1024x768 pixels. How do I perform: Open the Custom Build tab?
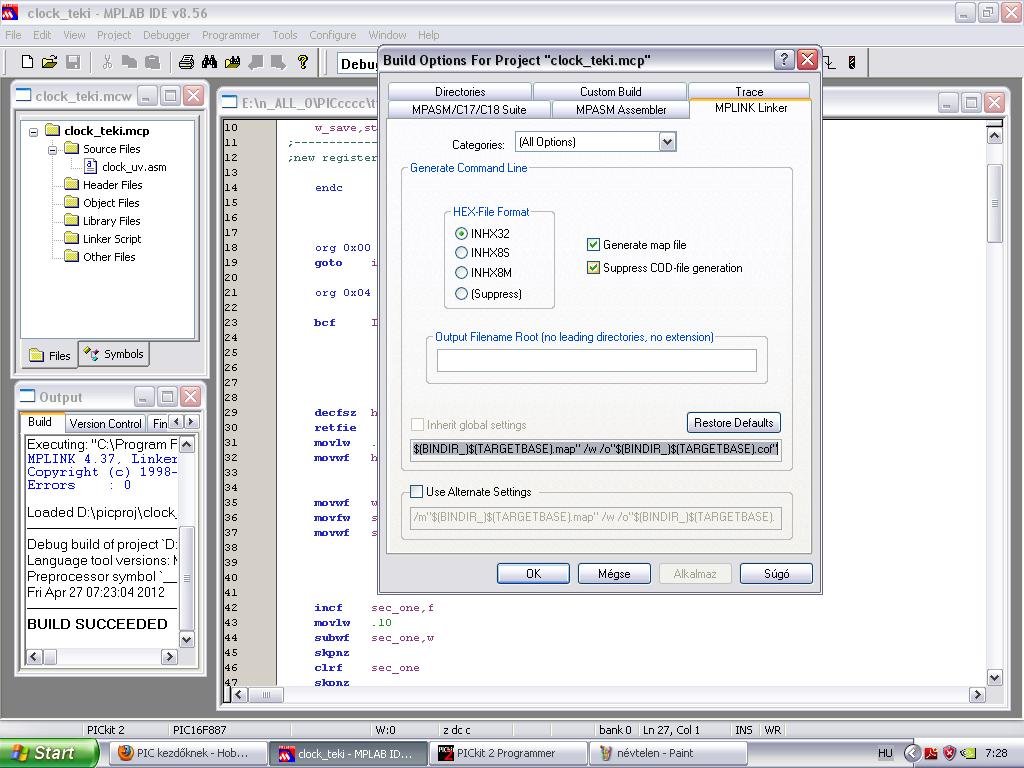click(610, 91)
